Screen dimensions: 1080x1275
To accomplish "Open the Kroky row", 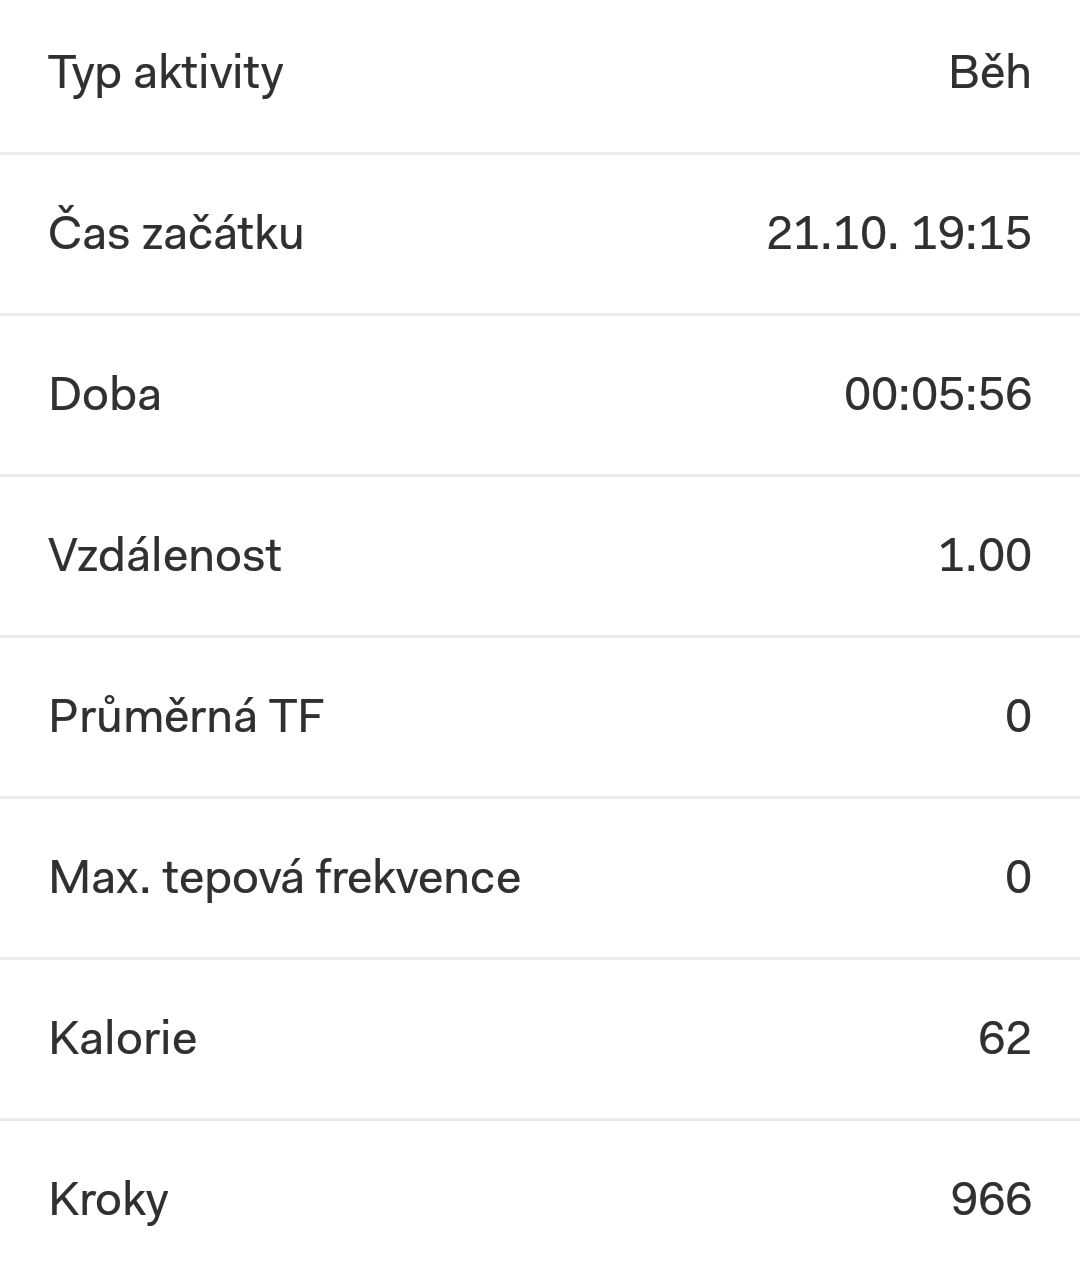I will pos(540,1198).
